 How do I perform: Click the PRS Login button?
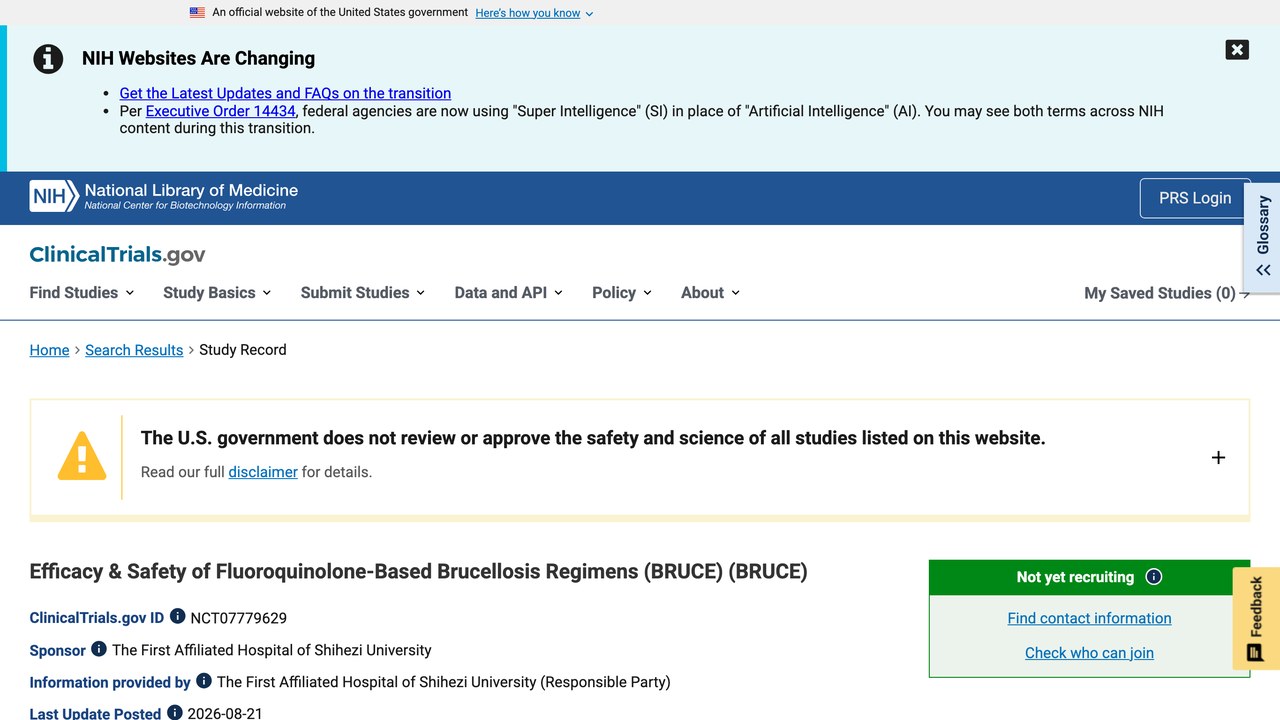[x=1195, y=198]
